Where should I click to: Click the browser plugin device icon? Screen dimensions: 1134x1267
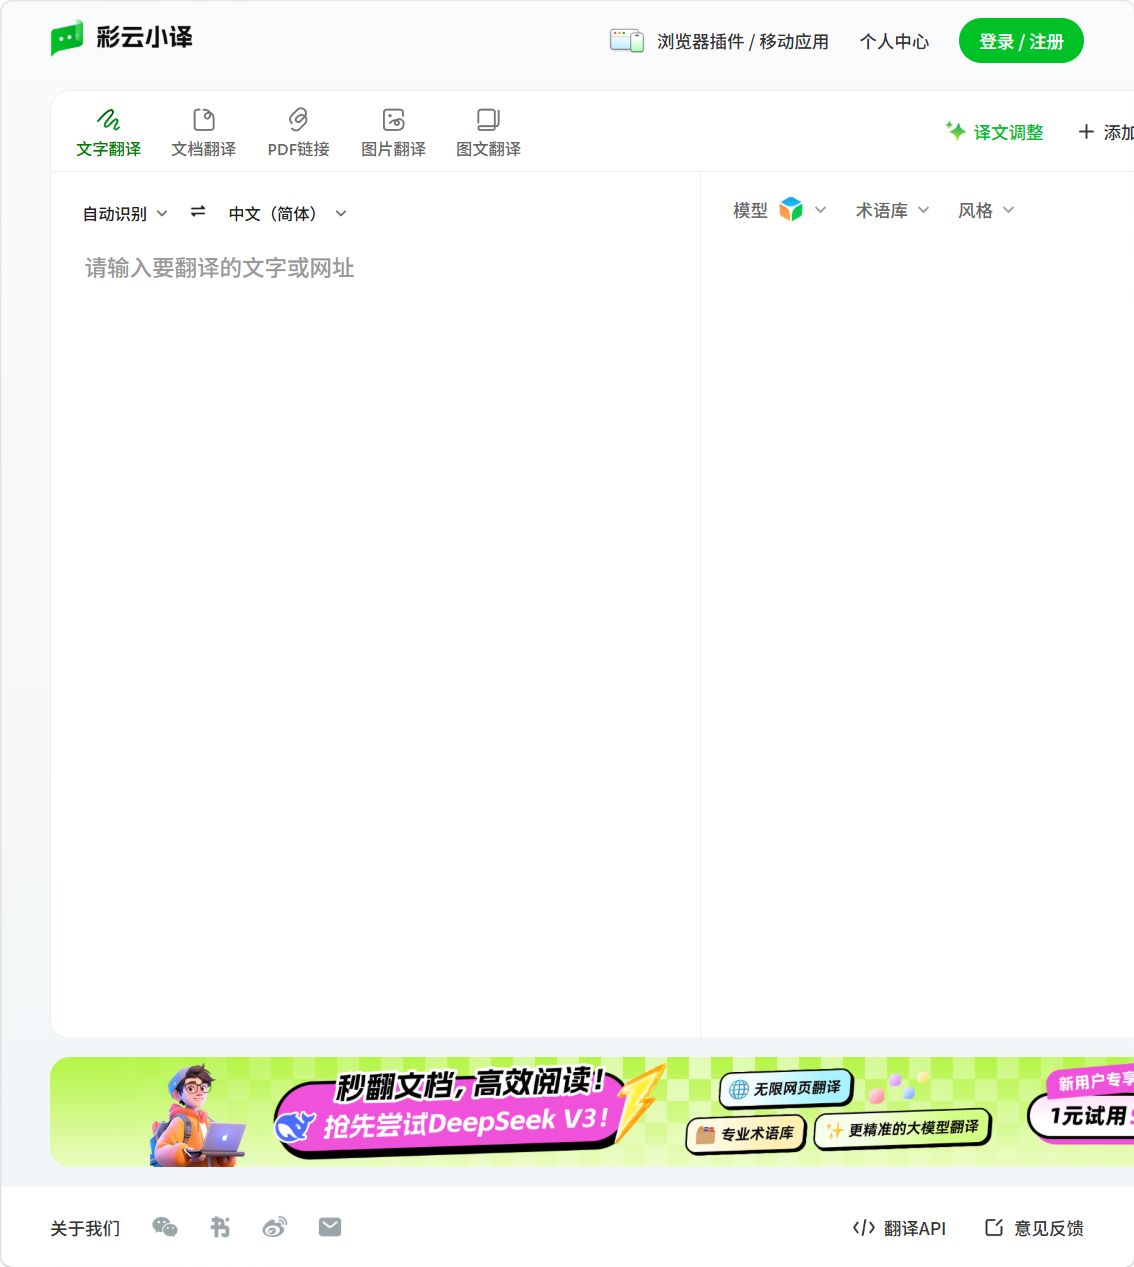coord(627,41)
